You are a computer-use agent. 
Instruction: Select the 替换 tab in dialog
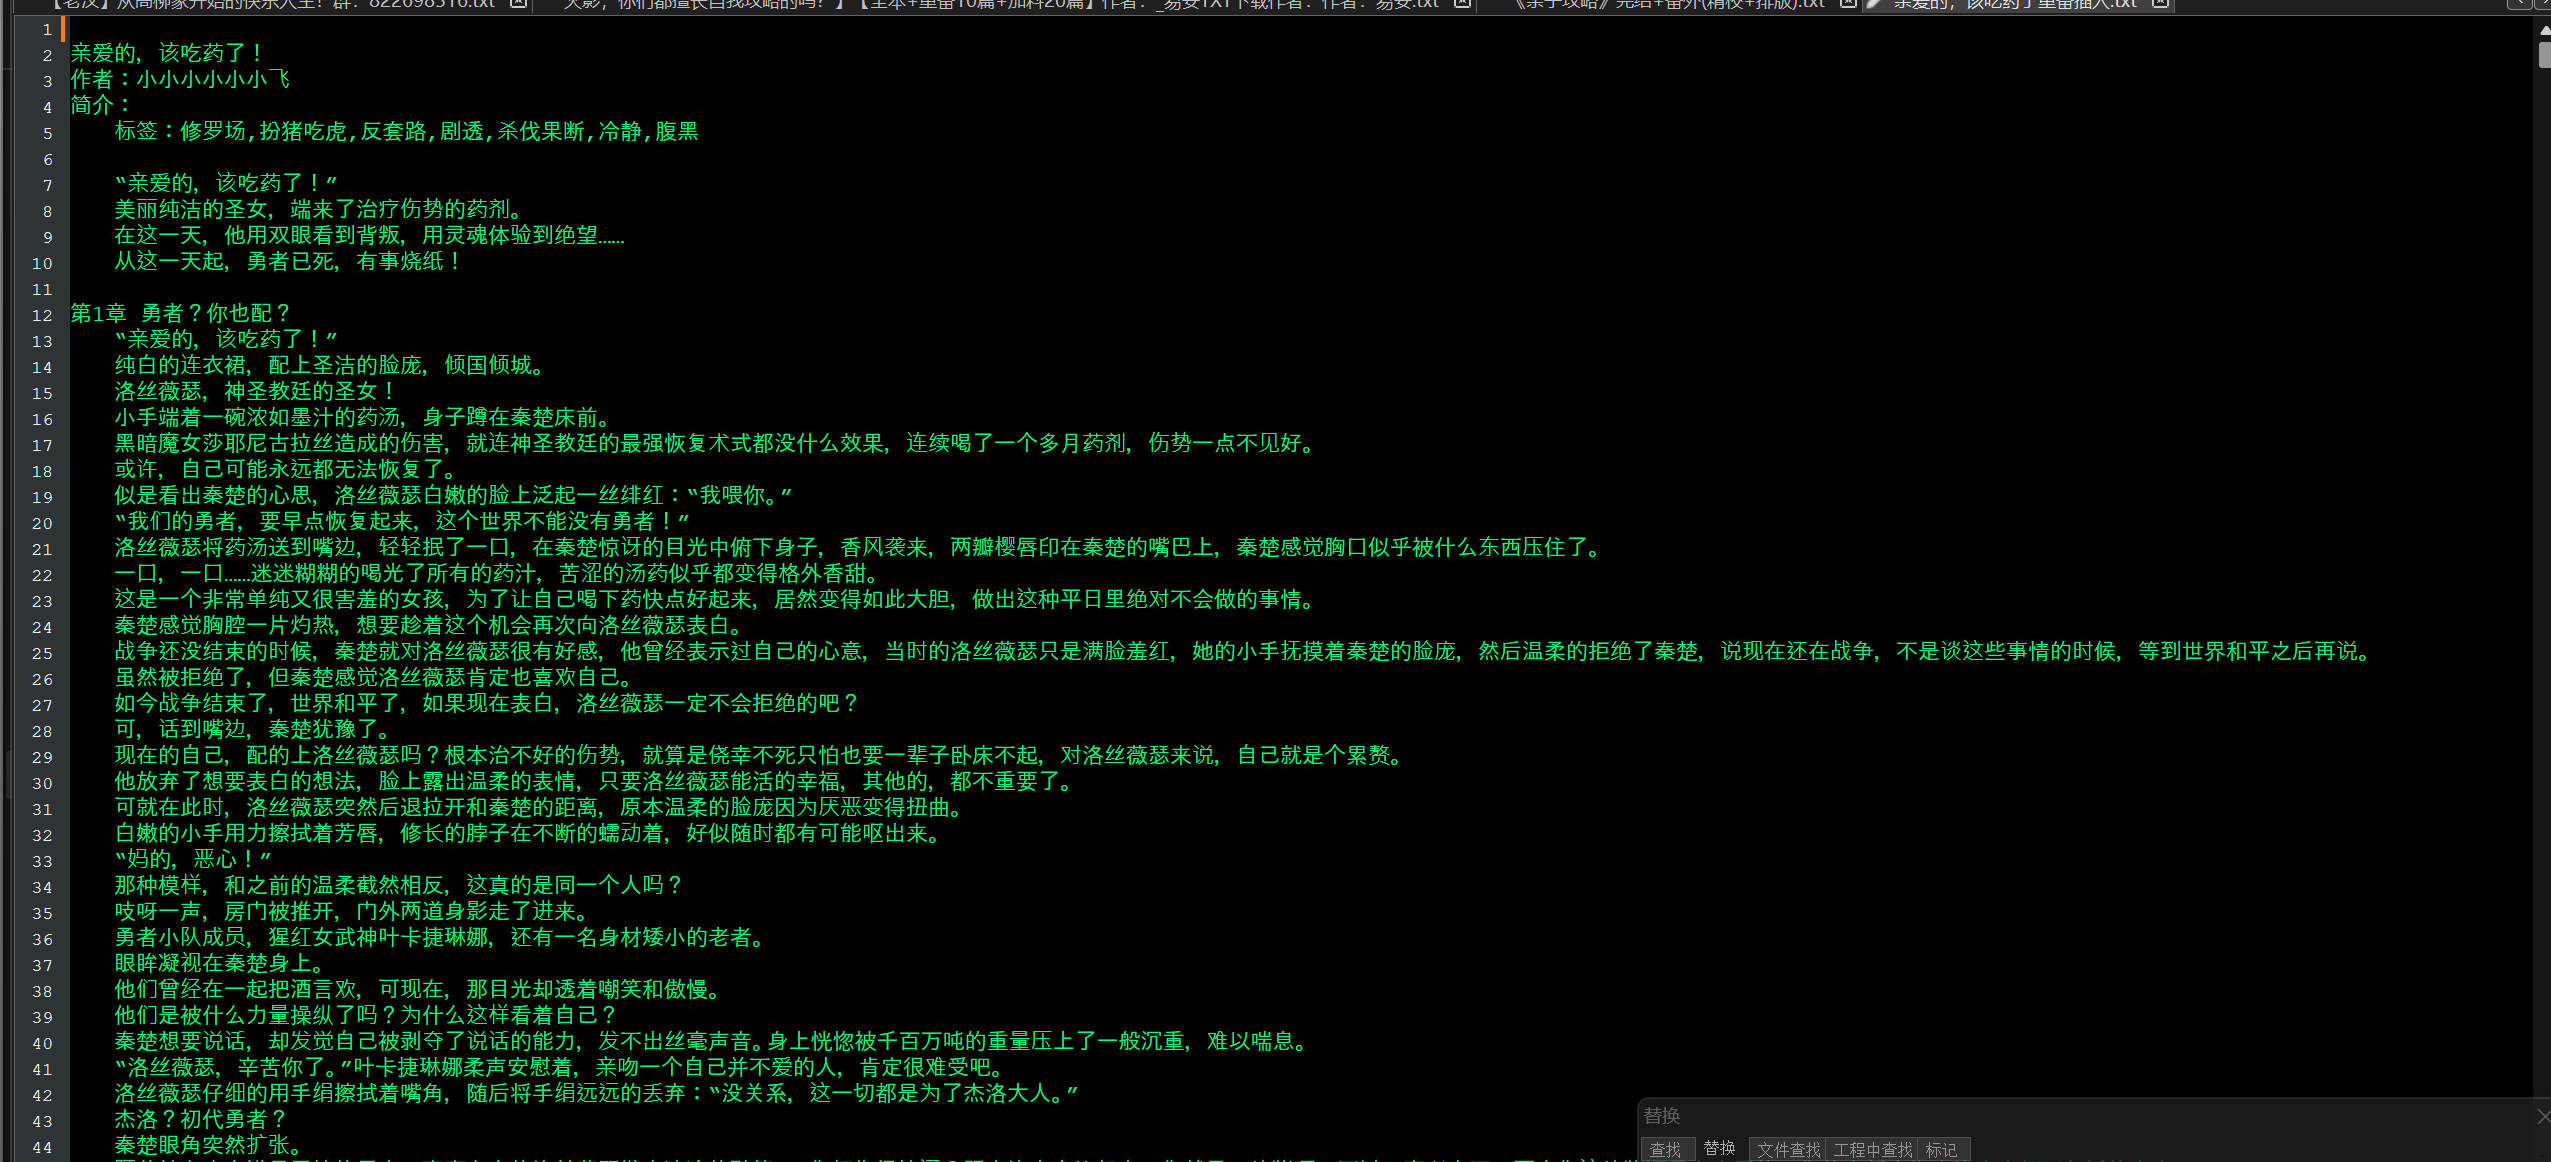tap(1719, 1148)
